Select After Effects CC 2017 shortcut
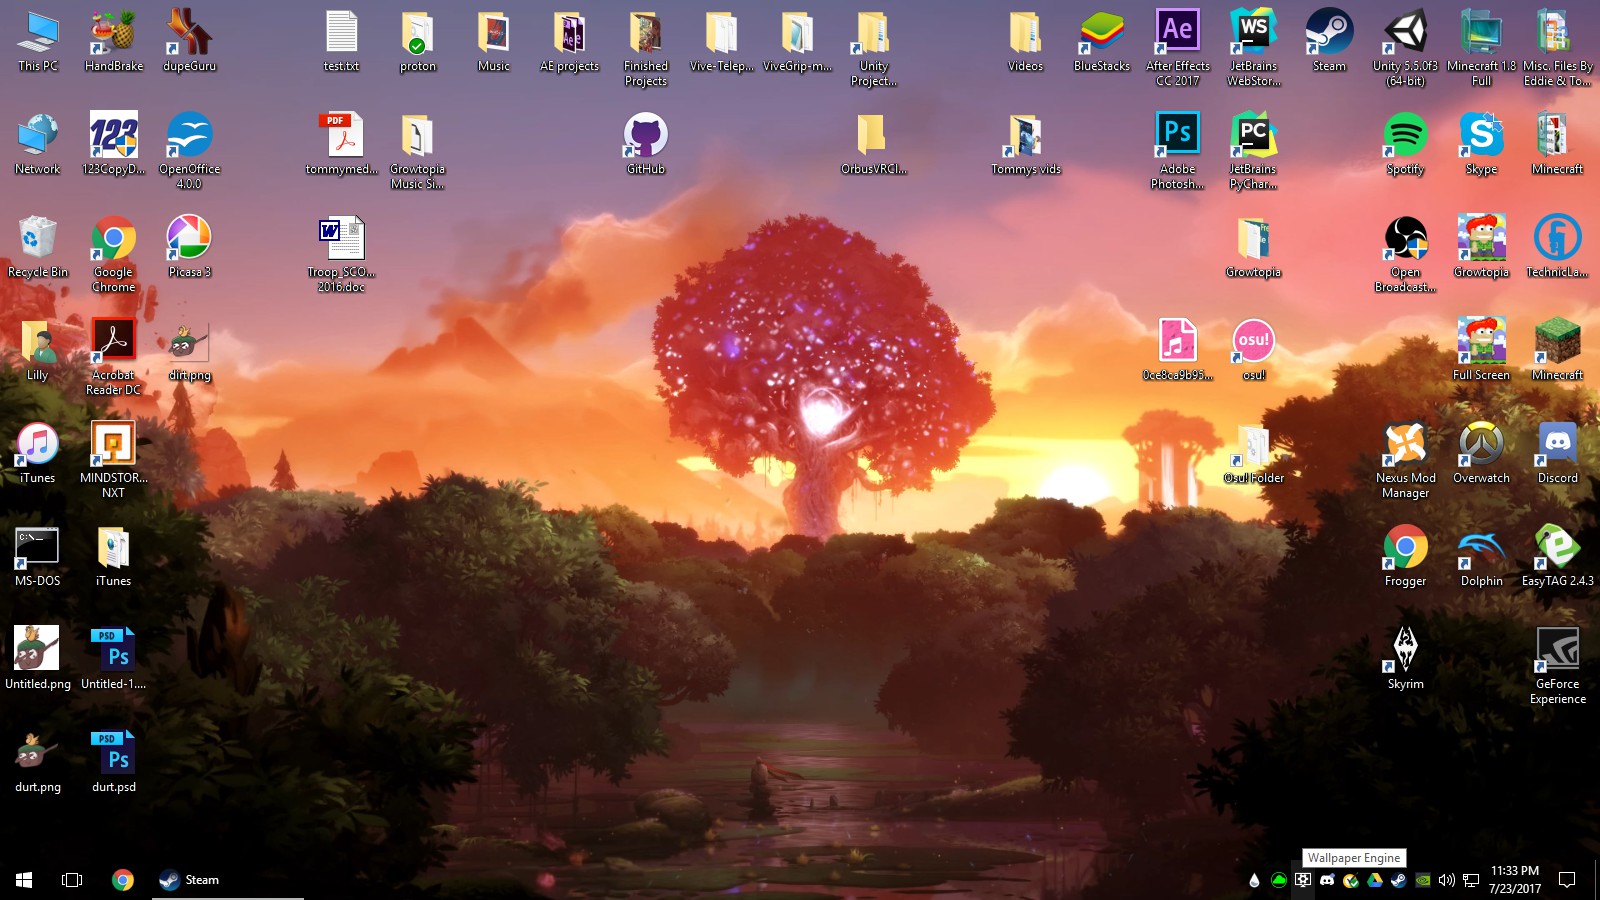The width and height of the screenshot is (1600, 900). click(x=1178, y=48)
